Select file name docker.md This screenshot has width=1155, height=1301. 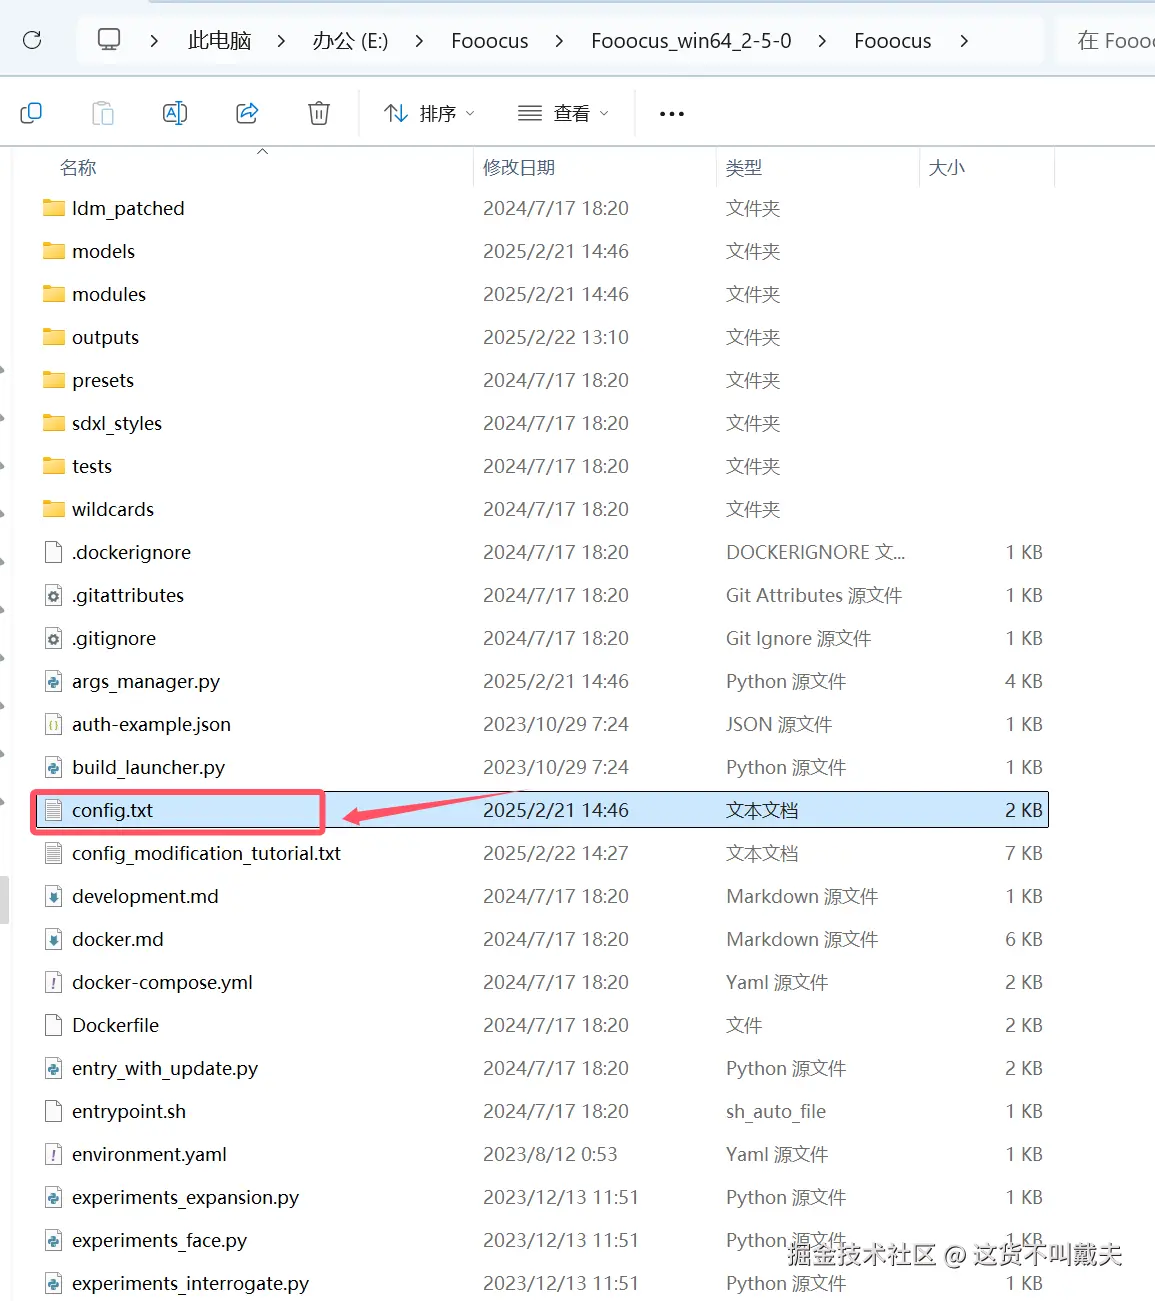point(118,939)
